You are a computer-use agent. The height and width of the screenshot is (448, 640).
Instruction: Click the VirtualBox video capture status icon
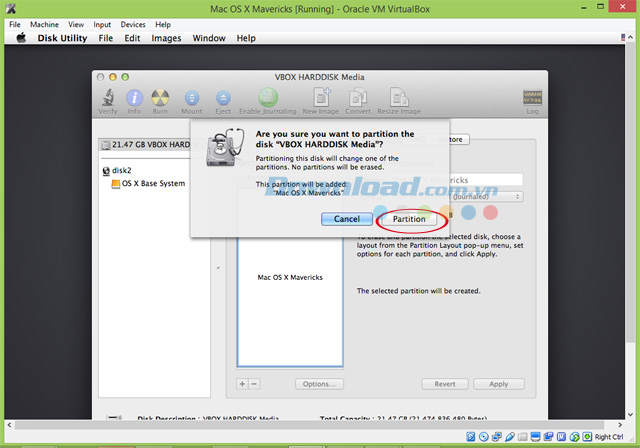click(x=548, y=437)
